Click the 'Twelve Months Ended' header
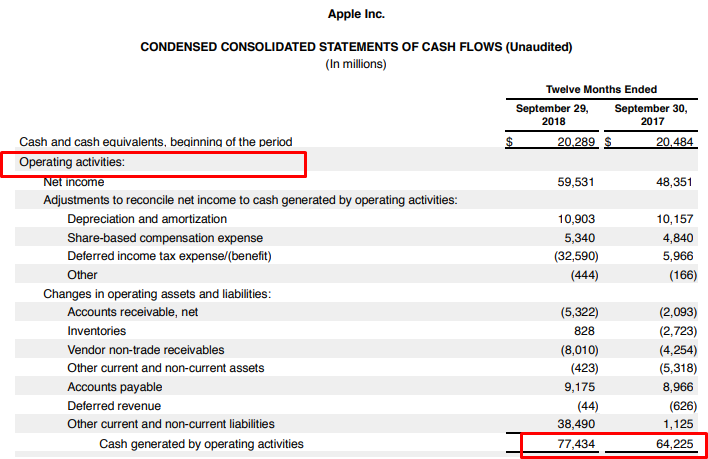 pyautogui.click(x=601, y=89)
